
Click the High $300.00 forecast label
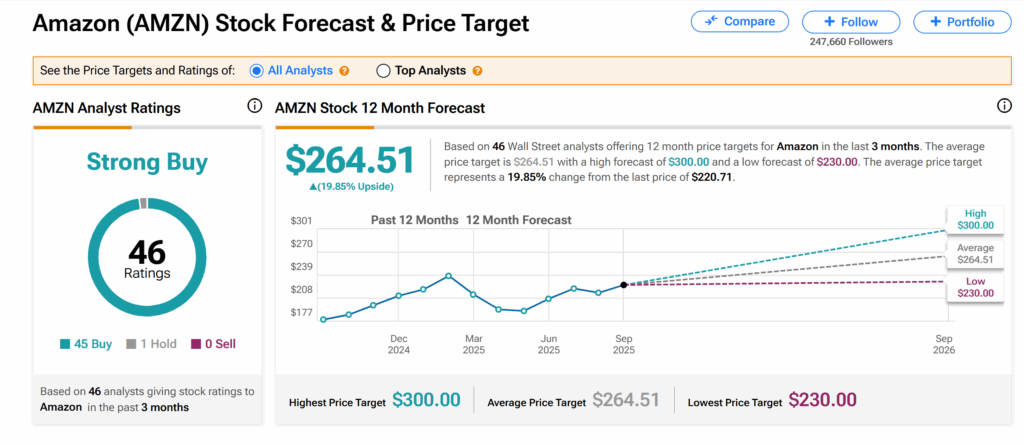click(974, 219)
